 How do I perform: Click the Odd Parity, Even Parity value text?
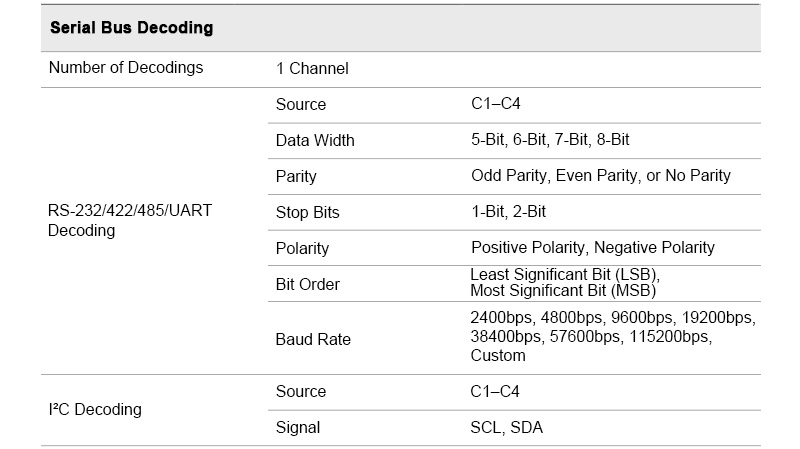coord(600,176)
